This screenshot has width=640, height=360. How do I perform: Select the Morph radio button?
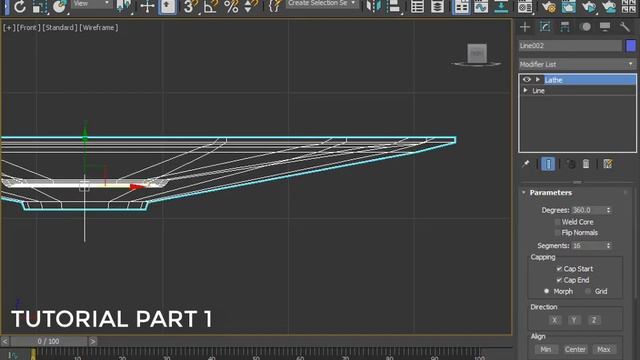click(547, 291)
